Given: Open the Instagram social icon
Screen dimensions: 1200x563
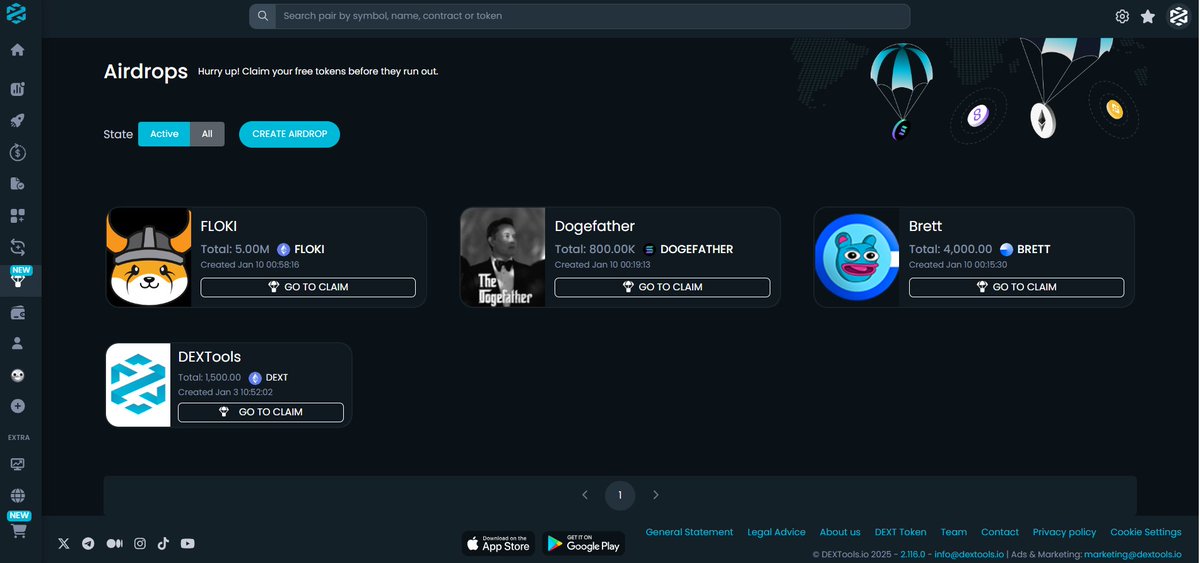Looking at the screenshot, I should [x=140, y=543].
